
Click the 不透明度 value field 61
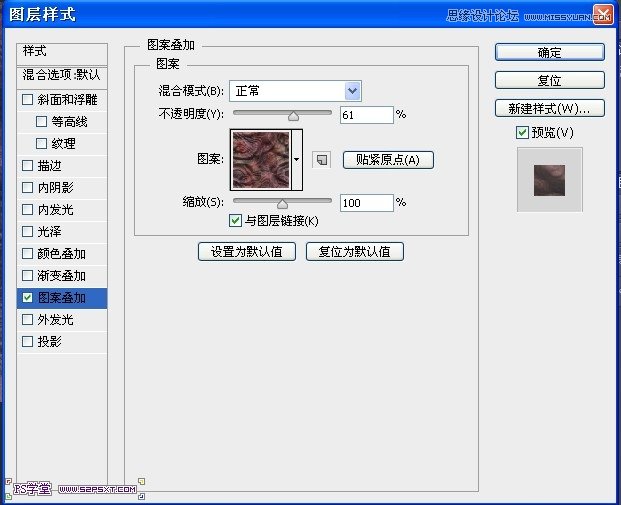pyautogui.click(x=367, y=115)
